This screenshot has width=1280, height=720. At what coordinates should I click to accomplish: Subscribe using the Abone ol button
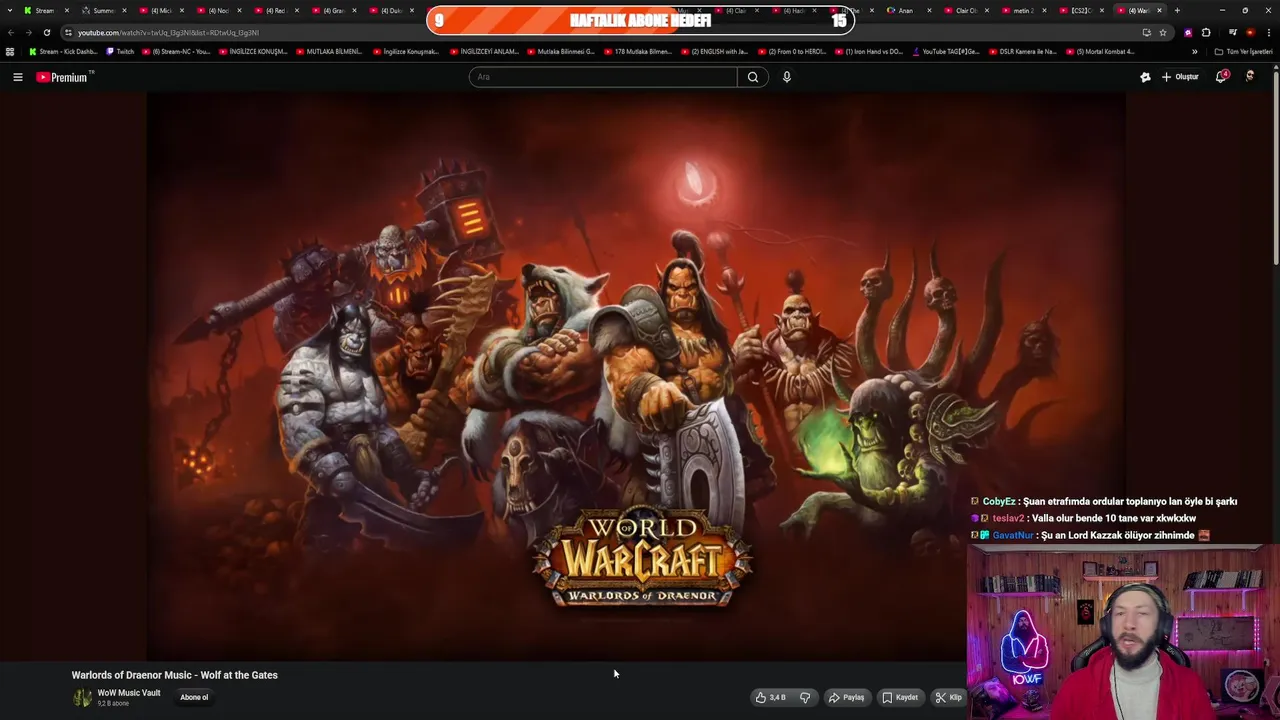(x=194, y=697)
